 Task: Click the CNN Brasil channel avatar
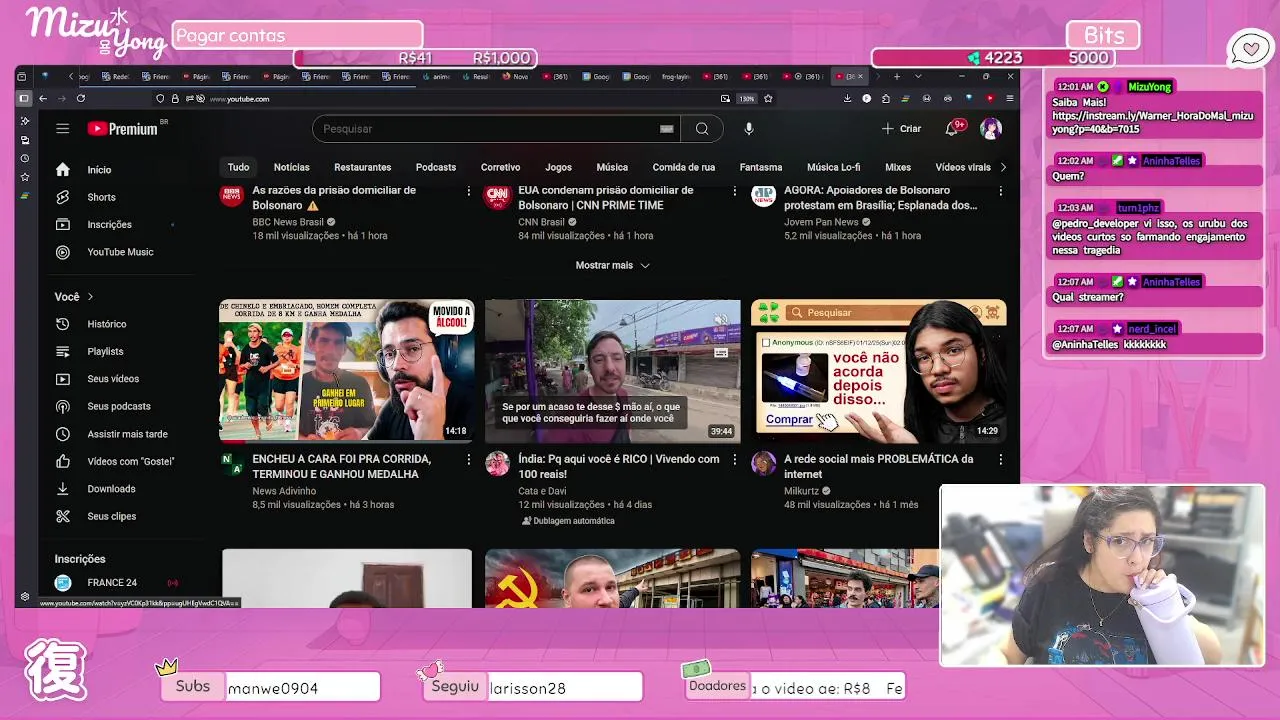(497, 196)
